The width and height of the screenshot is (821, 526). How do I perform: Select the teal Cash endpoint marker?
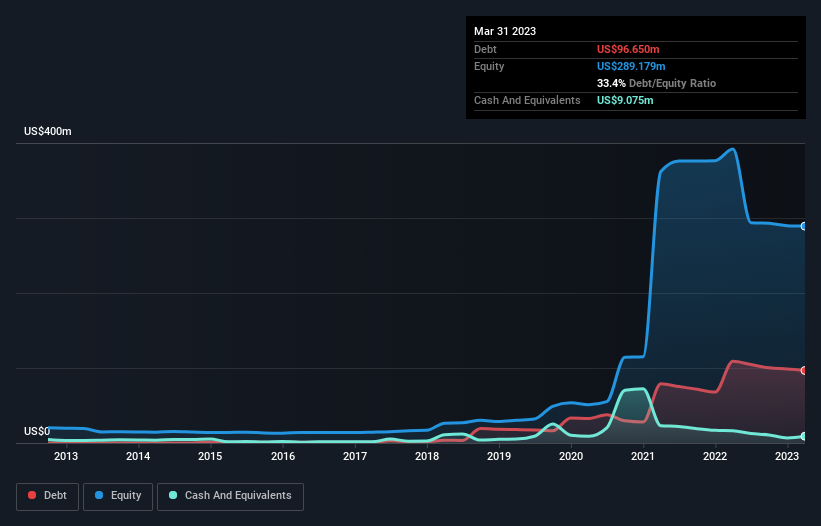coord(804,436)
